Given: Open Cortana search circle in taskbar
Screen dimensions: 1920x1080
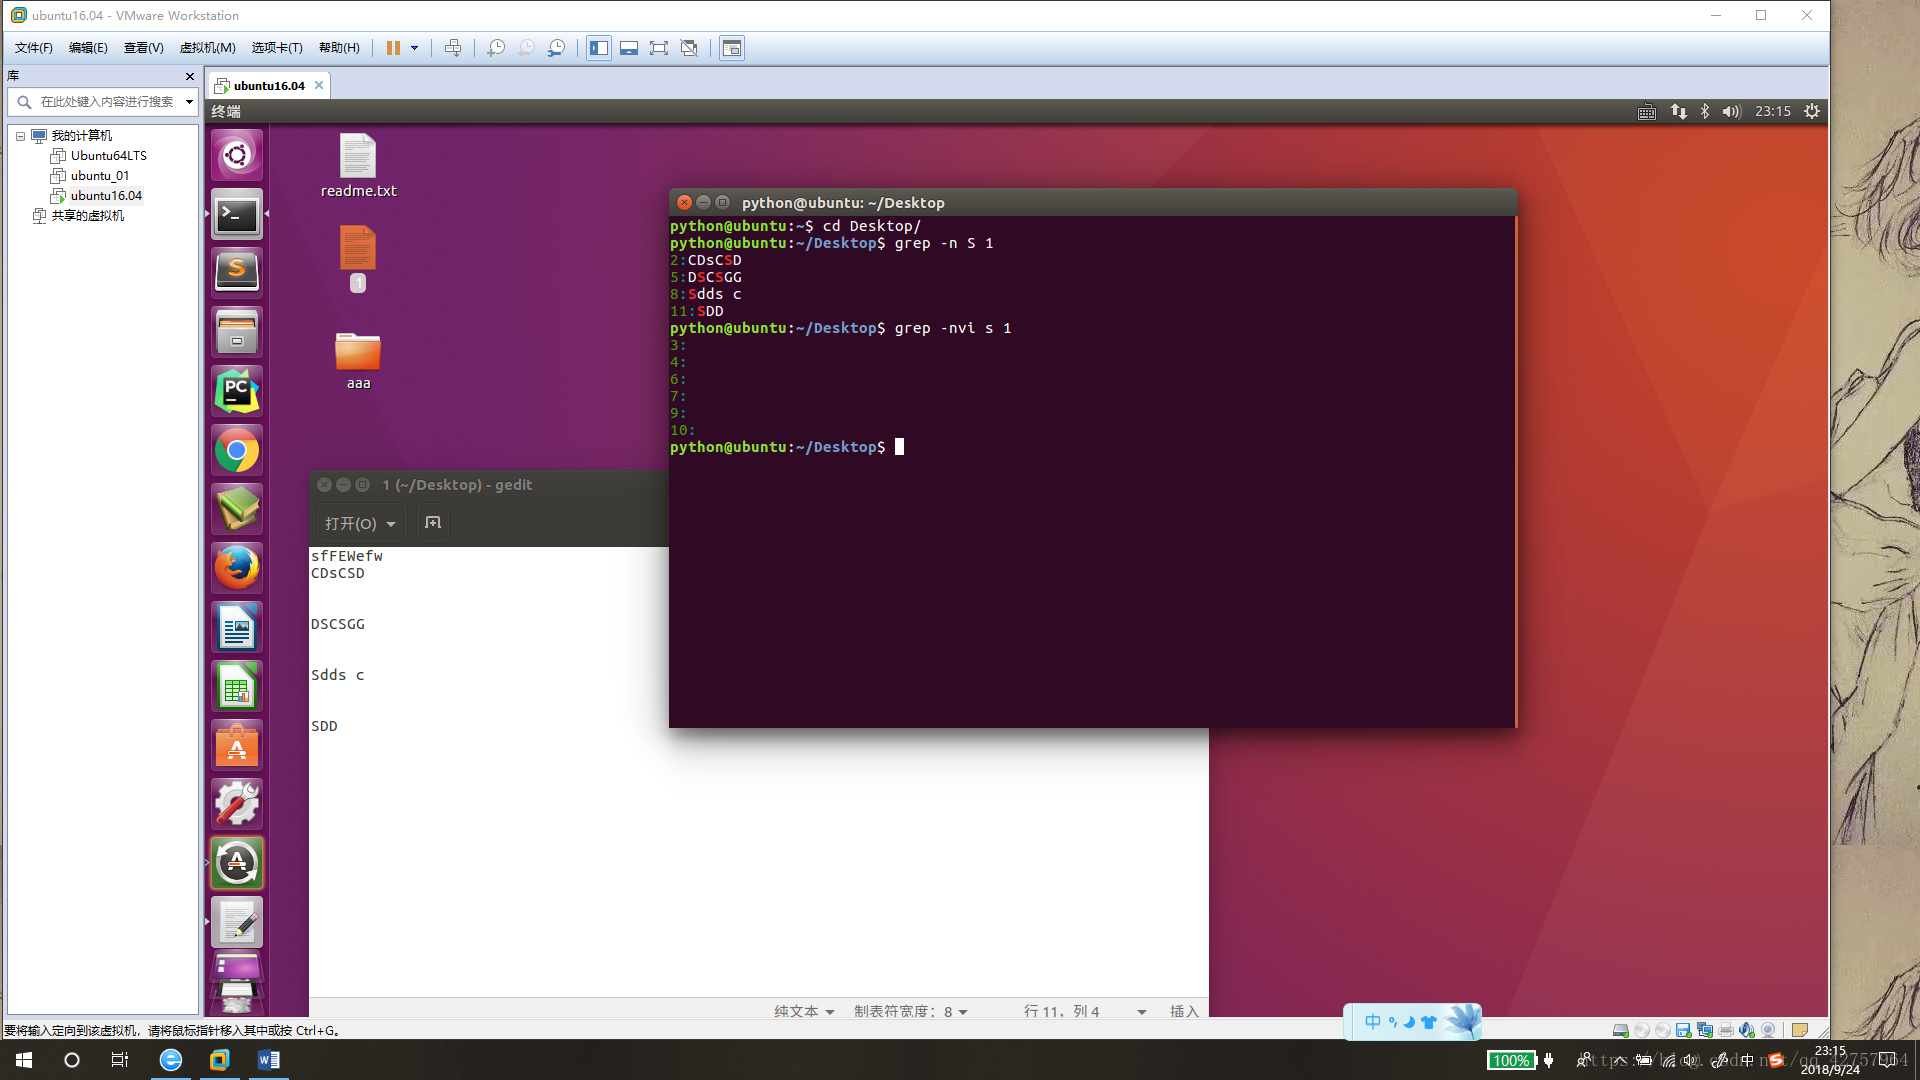Looking at the screenshot, I should [x=72, y=1060].
